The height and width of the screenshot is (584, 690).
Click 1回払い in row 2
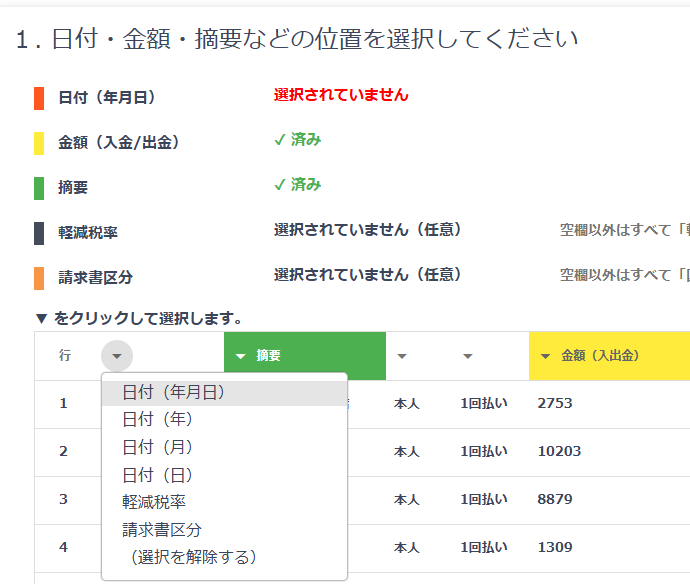coord(484,451)
